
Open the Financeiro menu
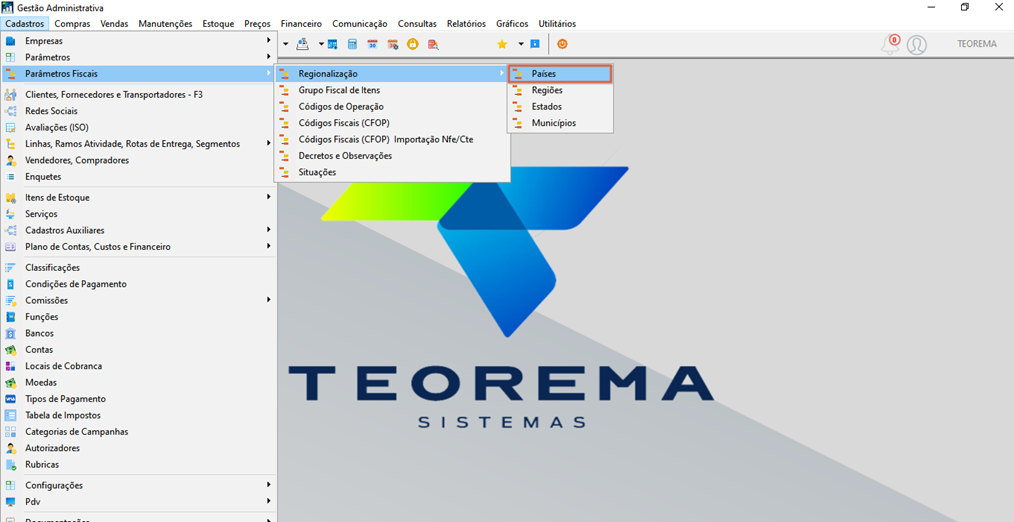point(301,24)
